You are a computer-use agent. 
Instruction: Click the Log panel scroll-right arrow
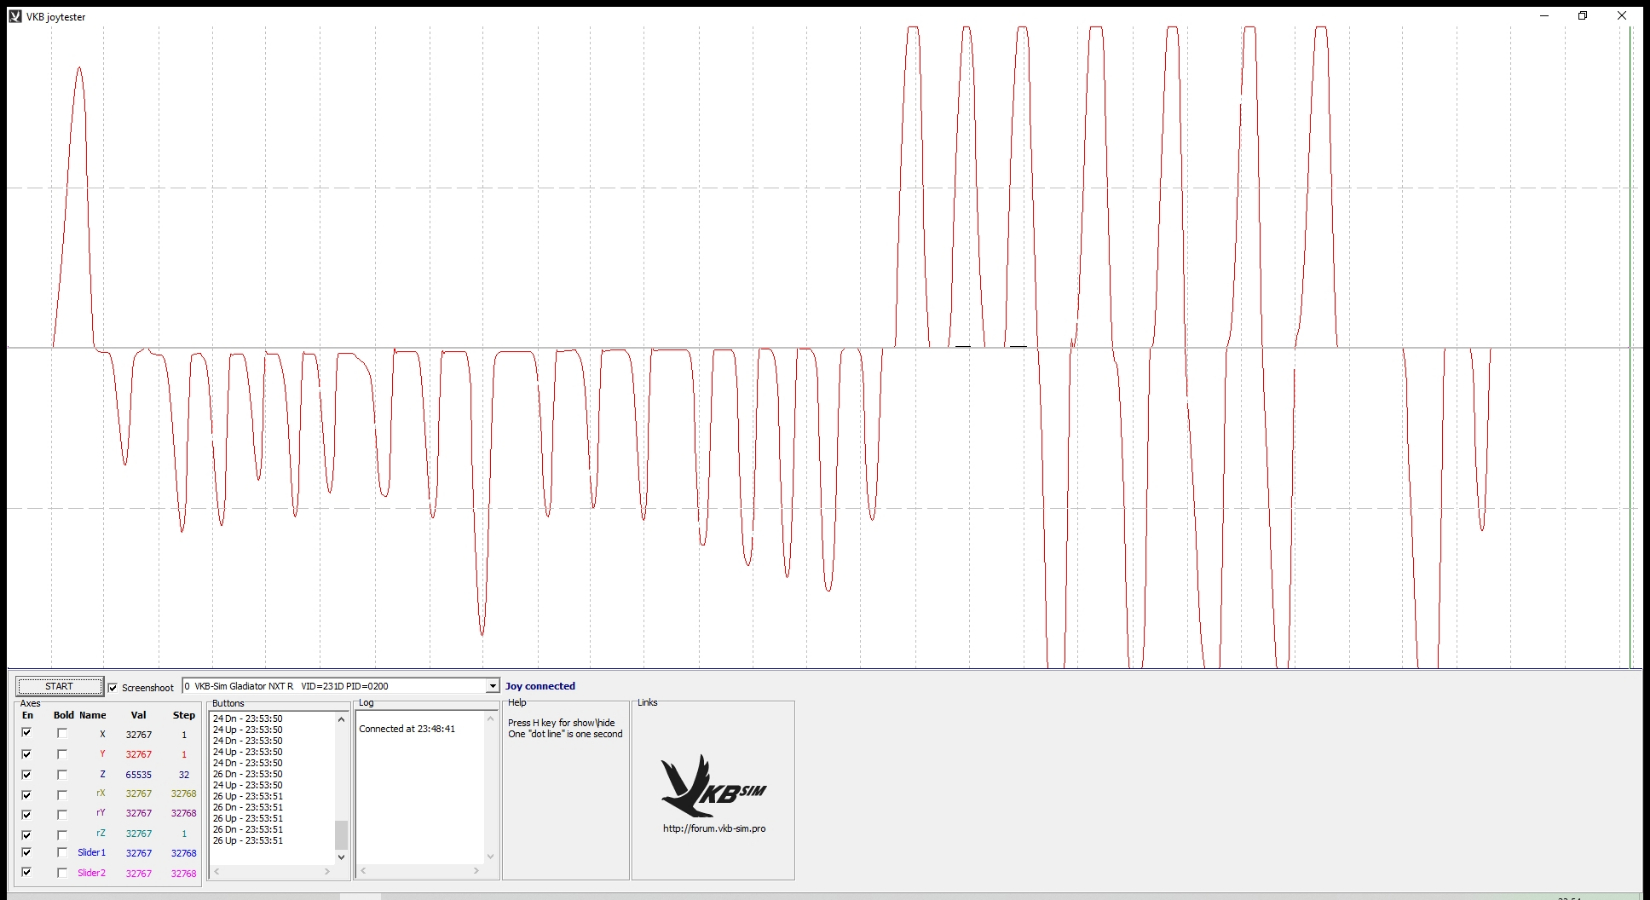[476, 871]
